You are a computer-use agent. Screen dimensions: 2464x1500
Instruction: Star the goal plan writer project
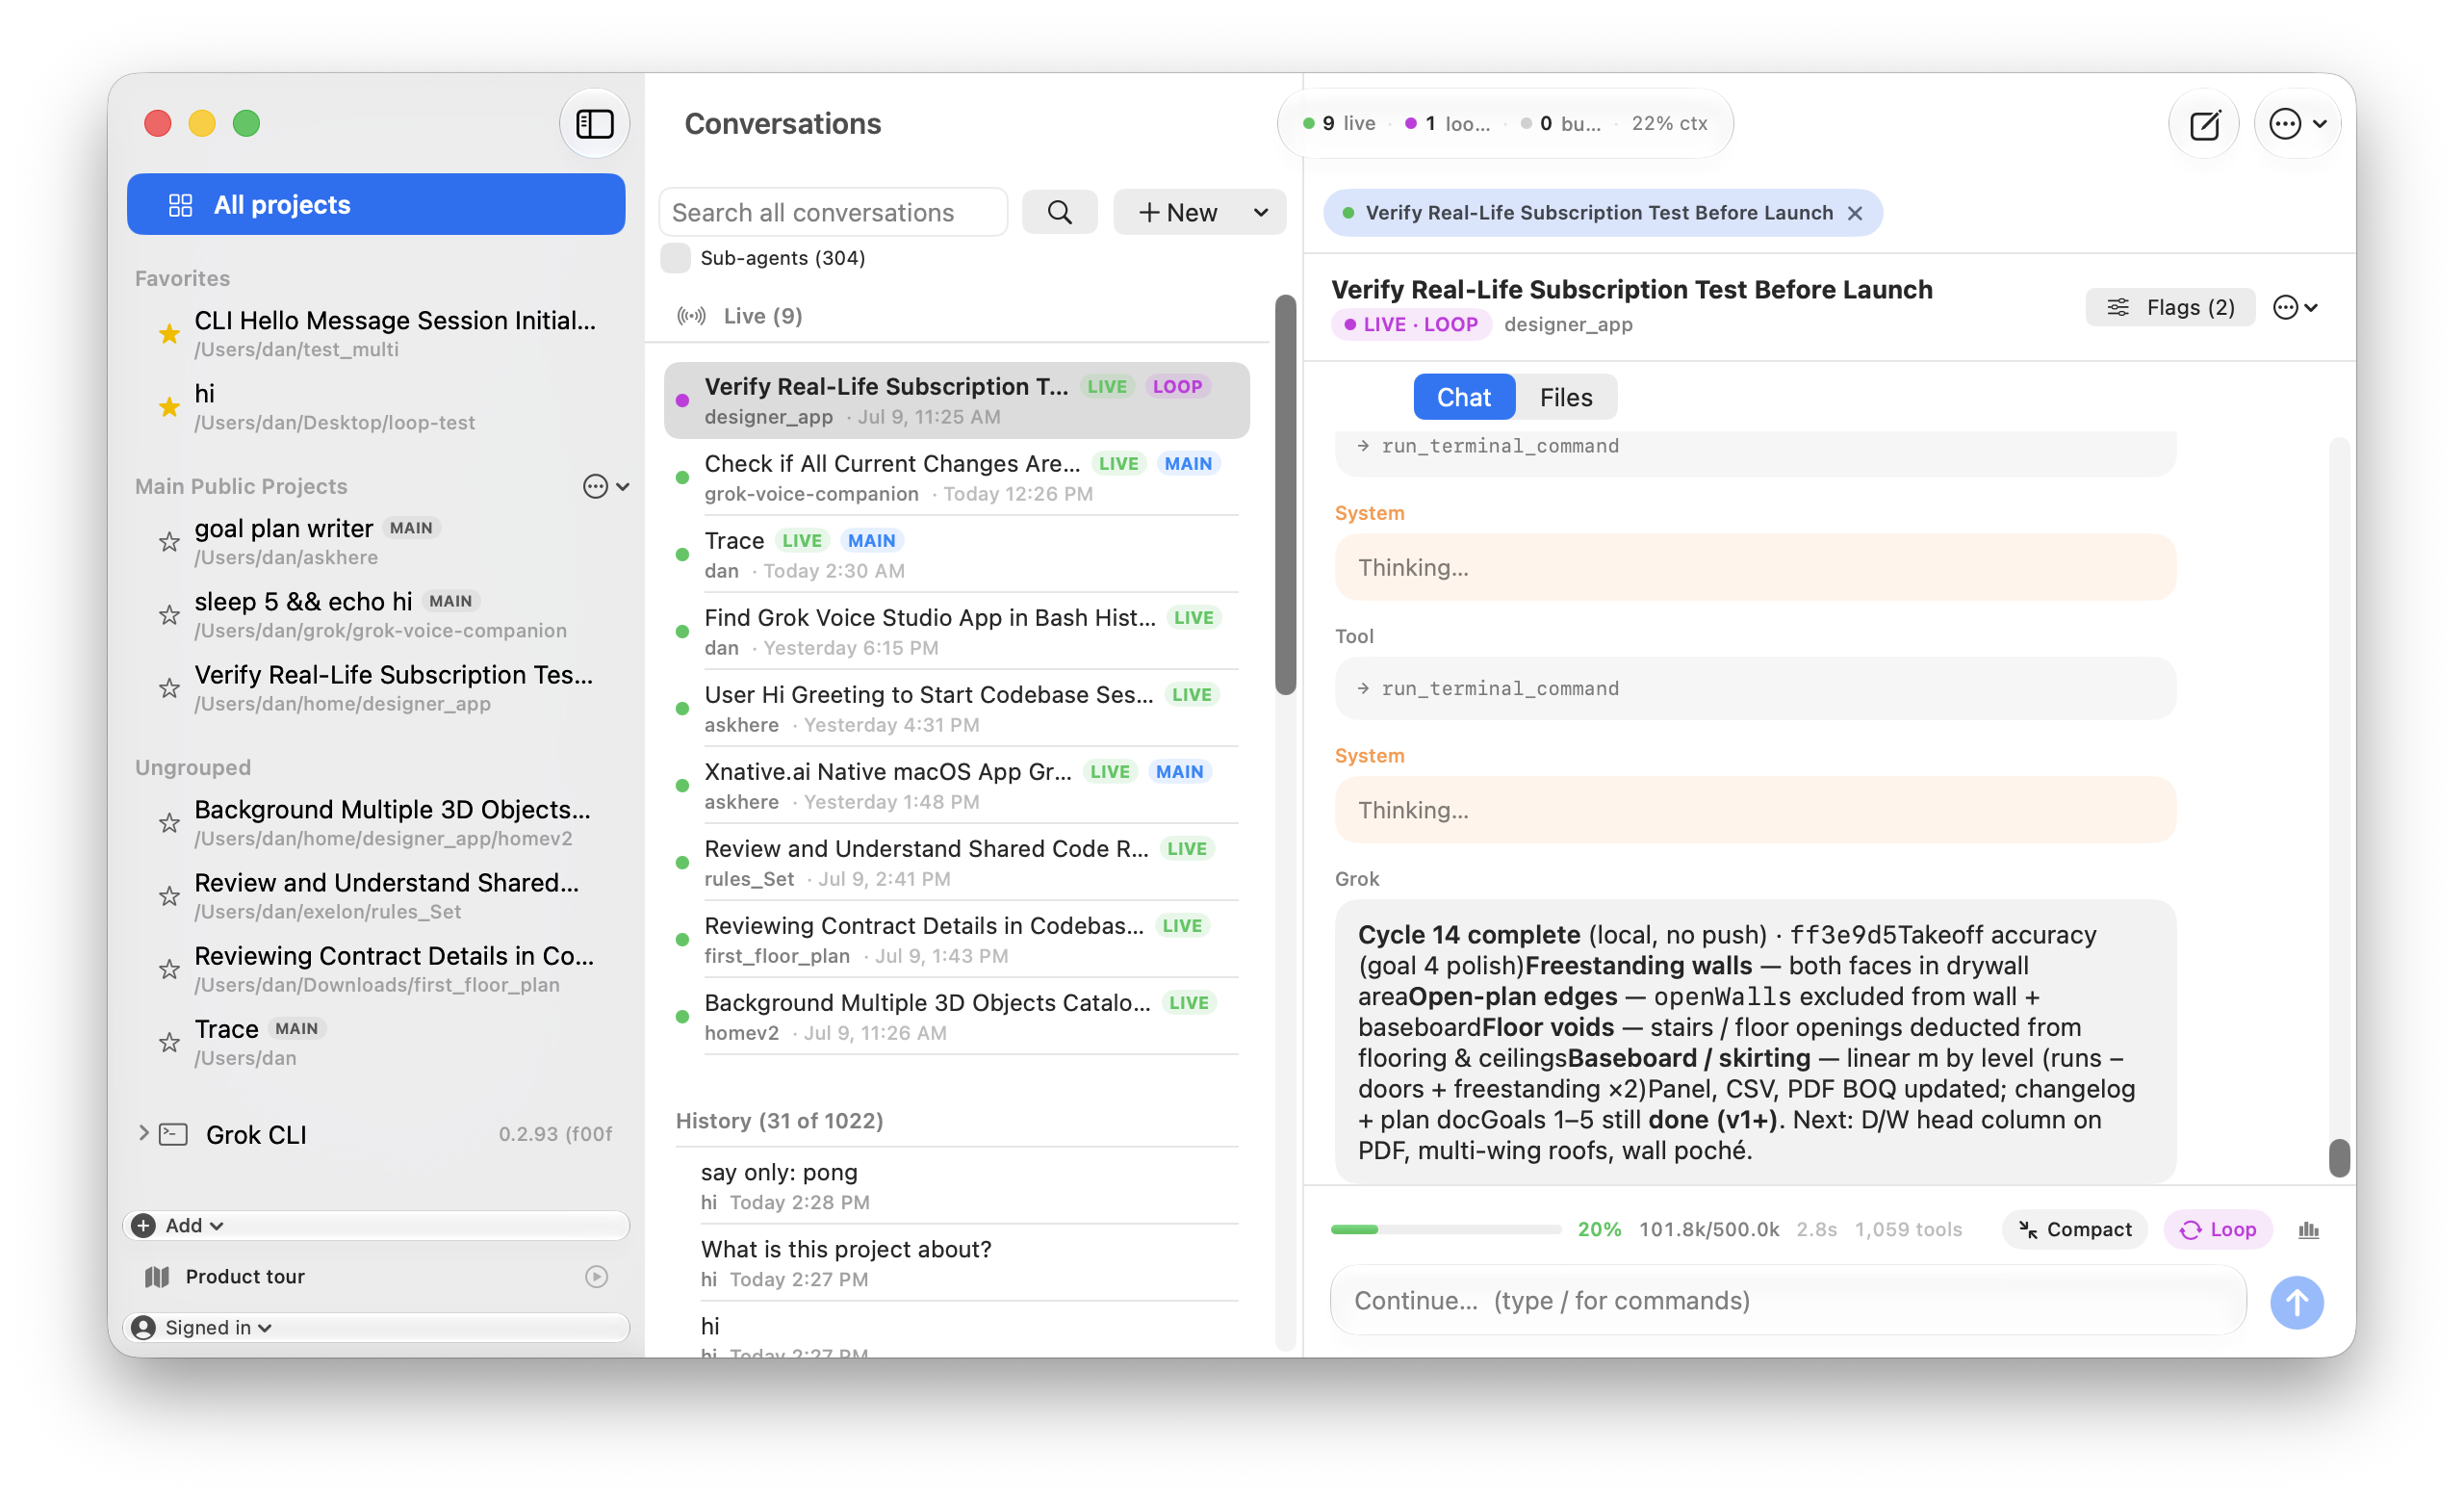(169, 541)
